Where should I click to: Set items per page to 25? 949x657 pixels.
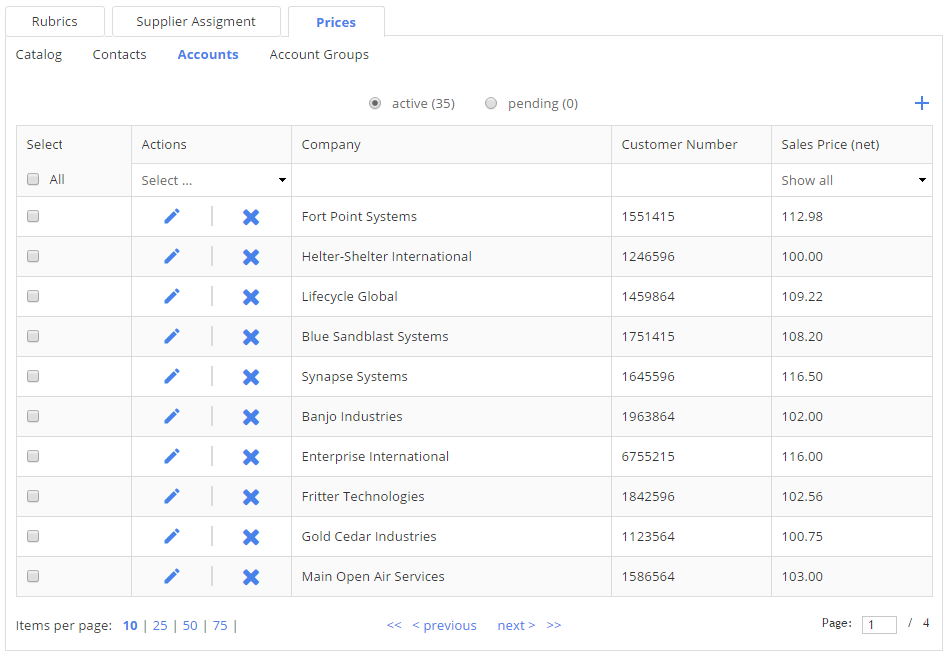[160, 626]
